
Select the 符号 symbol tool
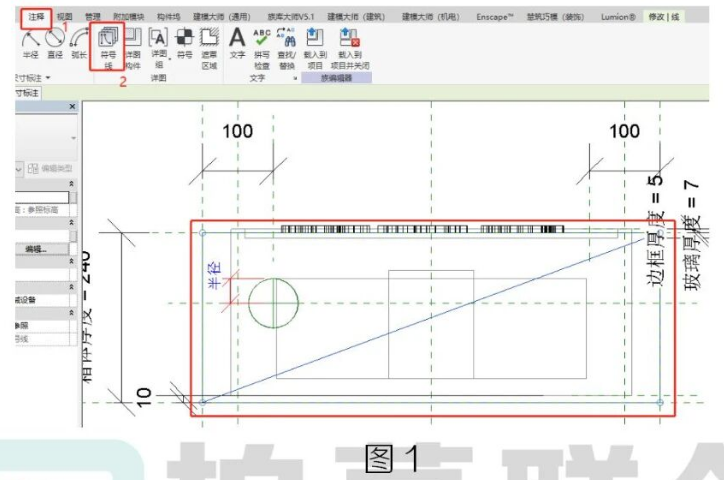(x=185, y=43)
